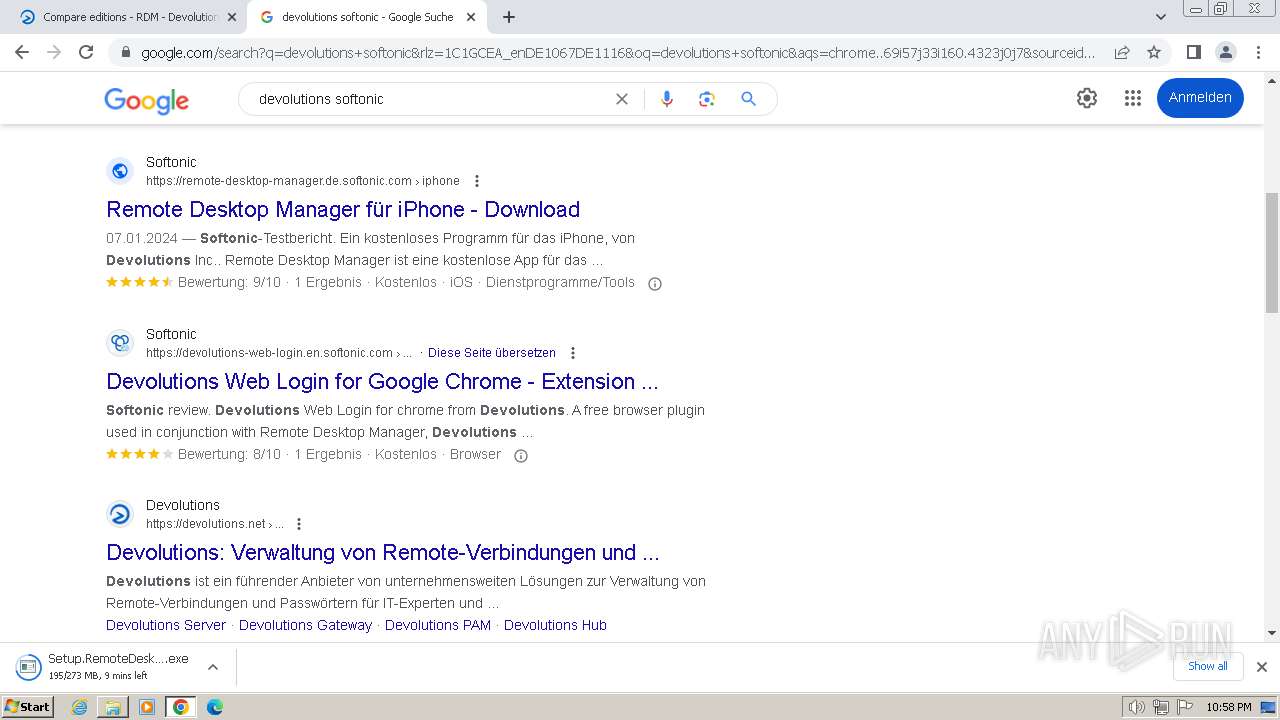The image size is (1280, 720).
Task: Open the Google apps grid
Action: [1132, 98]
